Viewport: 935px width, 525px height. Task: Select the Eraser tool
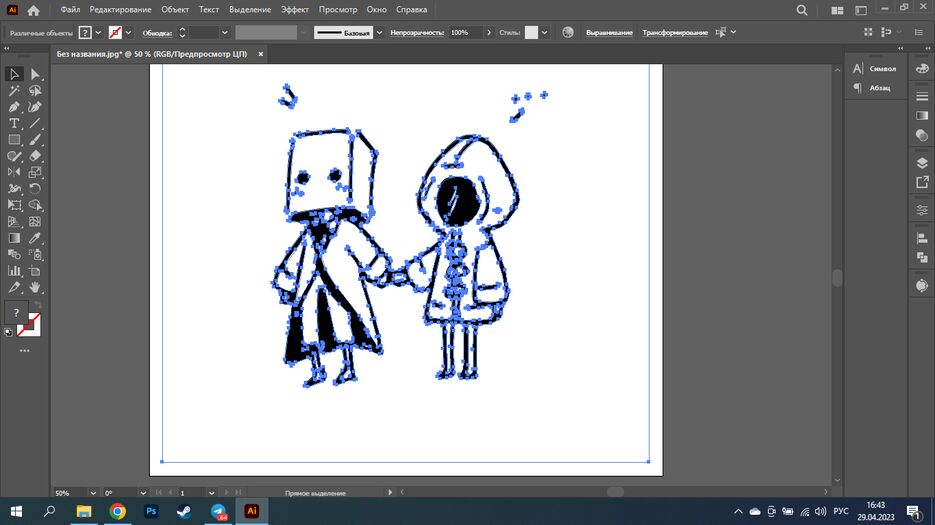click(35, 156)
